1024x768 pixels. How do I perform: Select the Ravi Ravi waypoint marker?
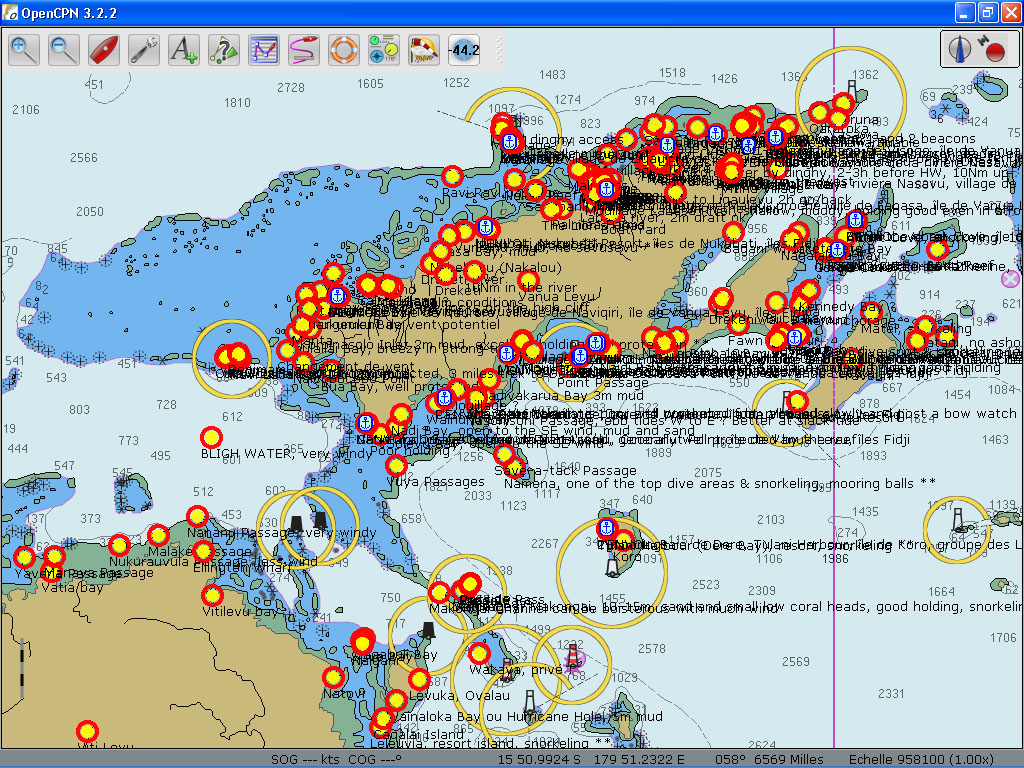452,176
